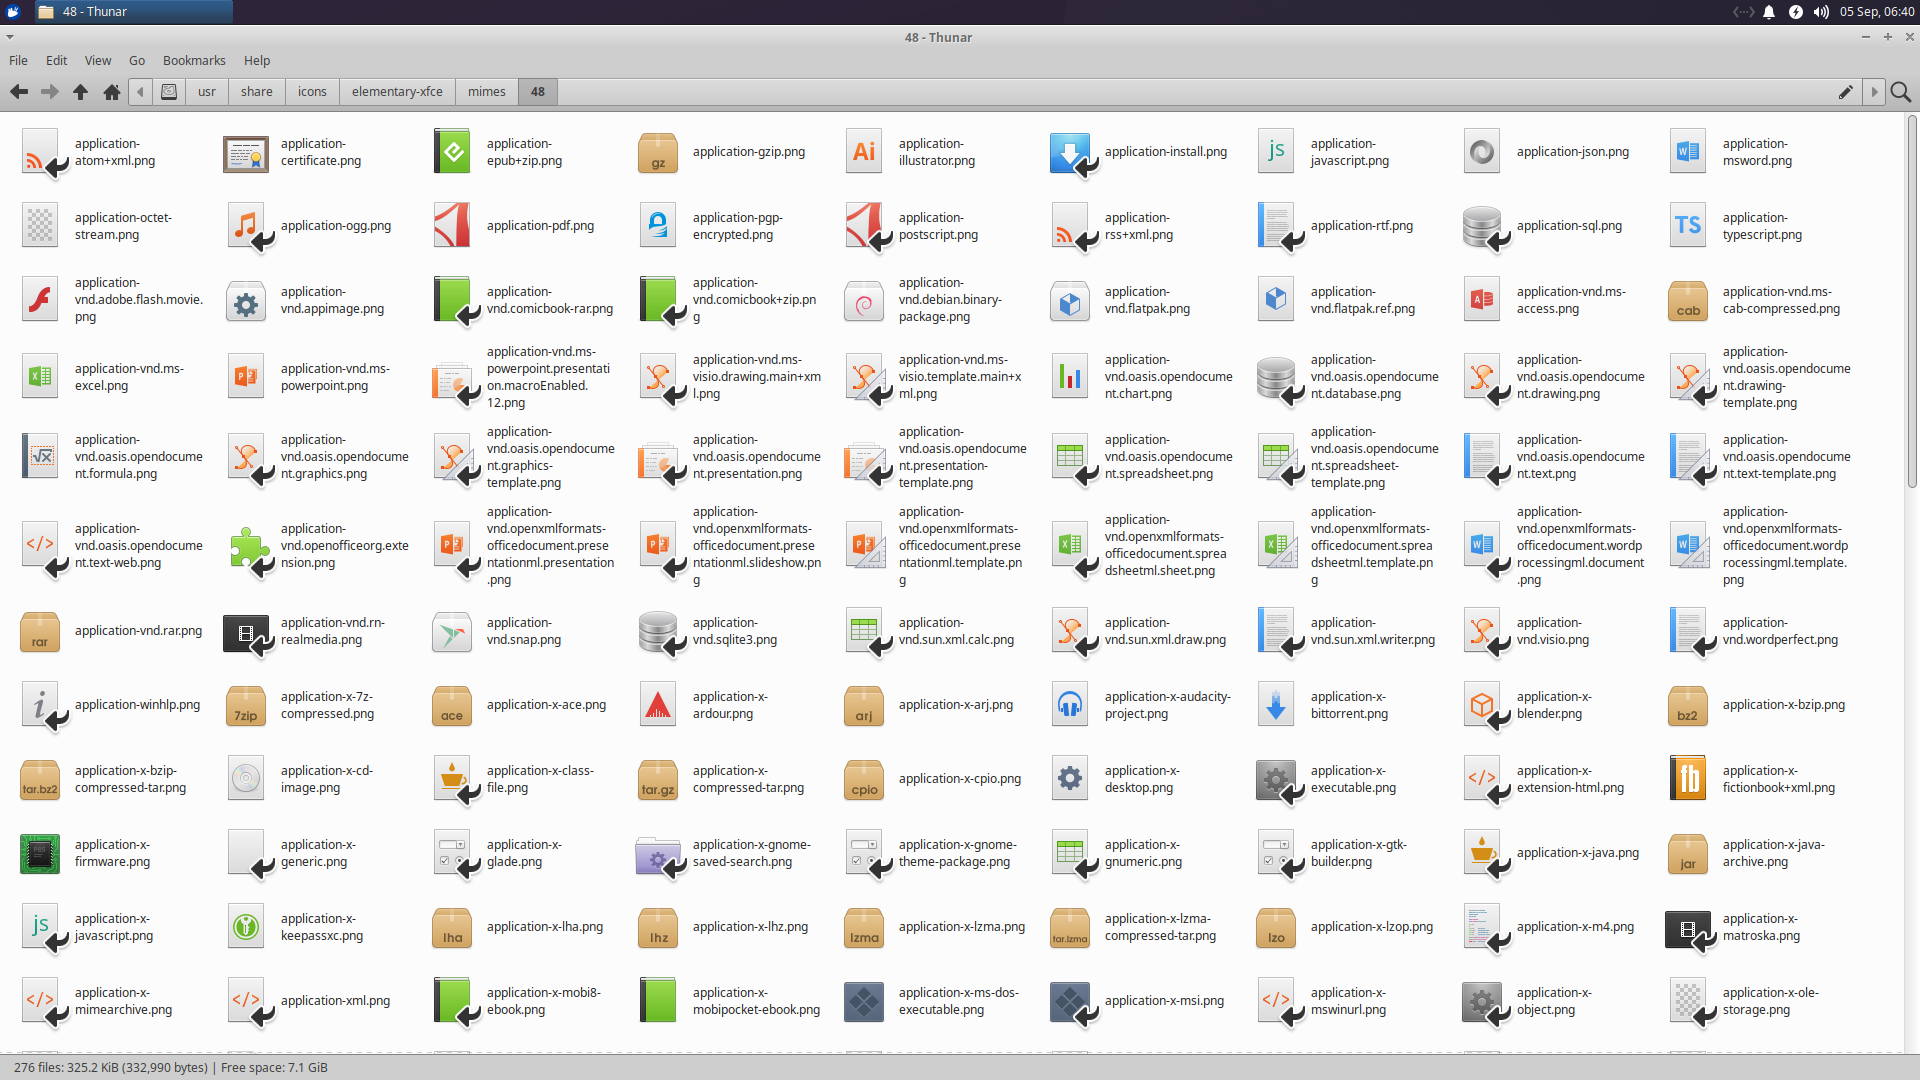Click the application-rtf.png file name
The width and height of the screenshot is (1920, 1080).
pyautogui.click(x=1361, y=226)
